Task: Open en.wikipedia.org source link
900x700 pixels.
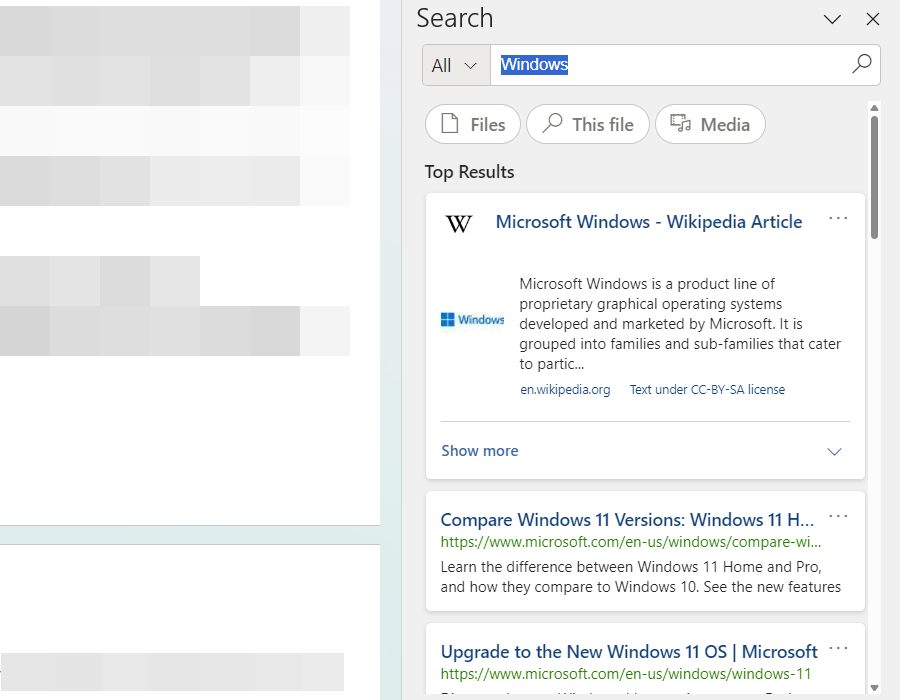Action: point(565,390)
